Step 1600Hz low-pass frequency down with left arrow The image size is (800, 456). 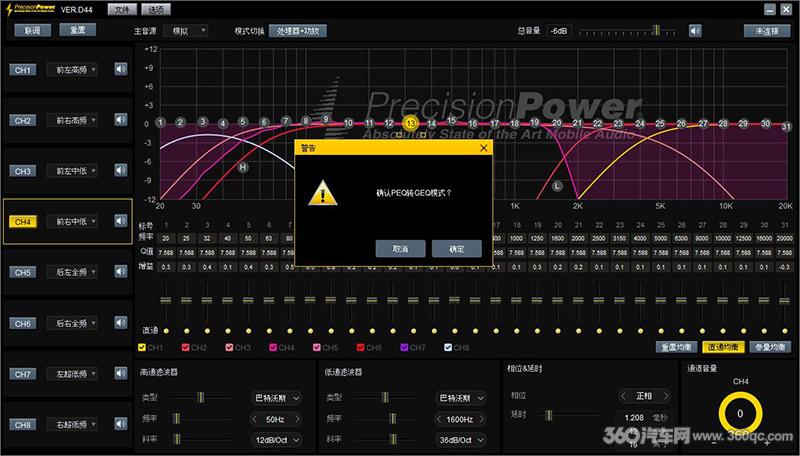click(x=439, y=419)
